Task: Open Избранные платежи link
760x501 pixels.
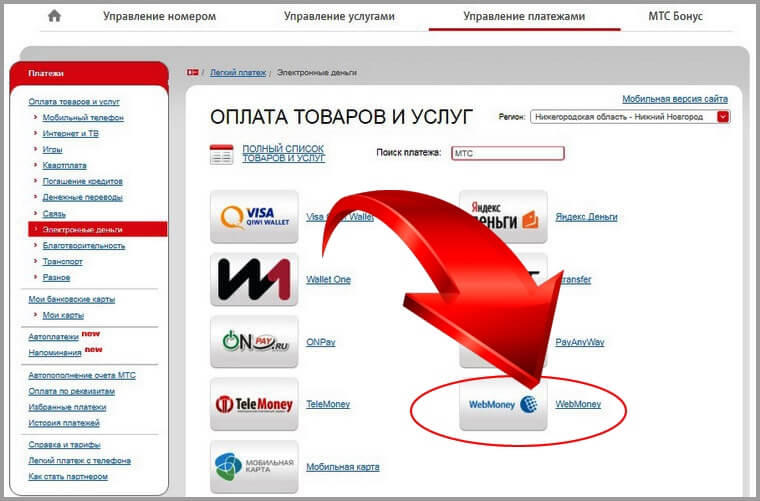Action: (x=67, y=407)
